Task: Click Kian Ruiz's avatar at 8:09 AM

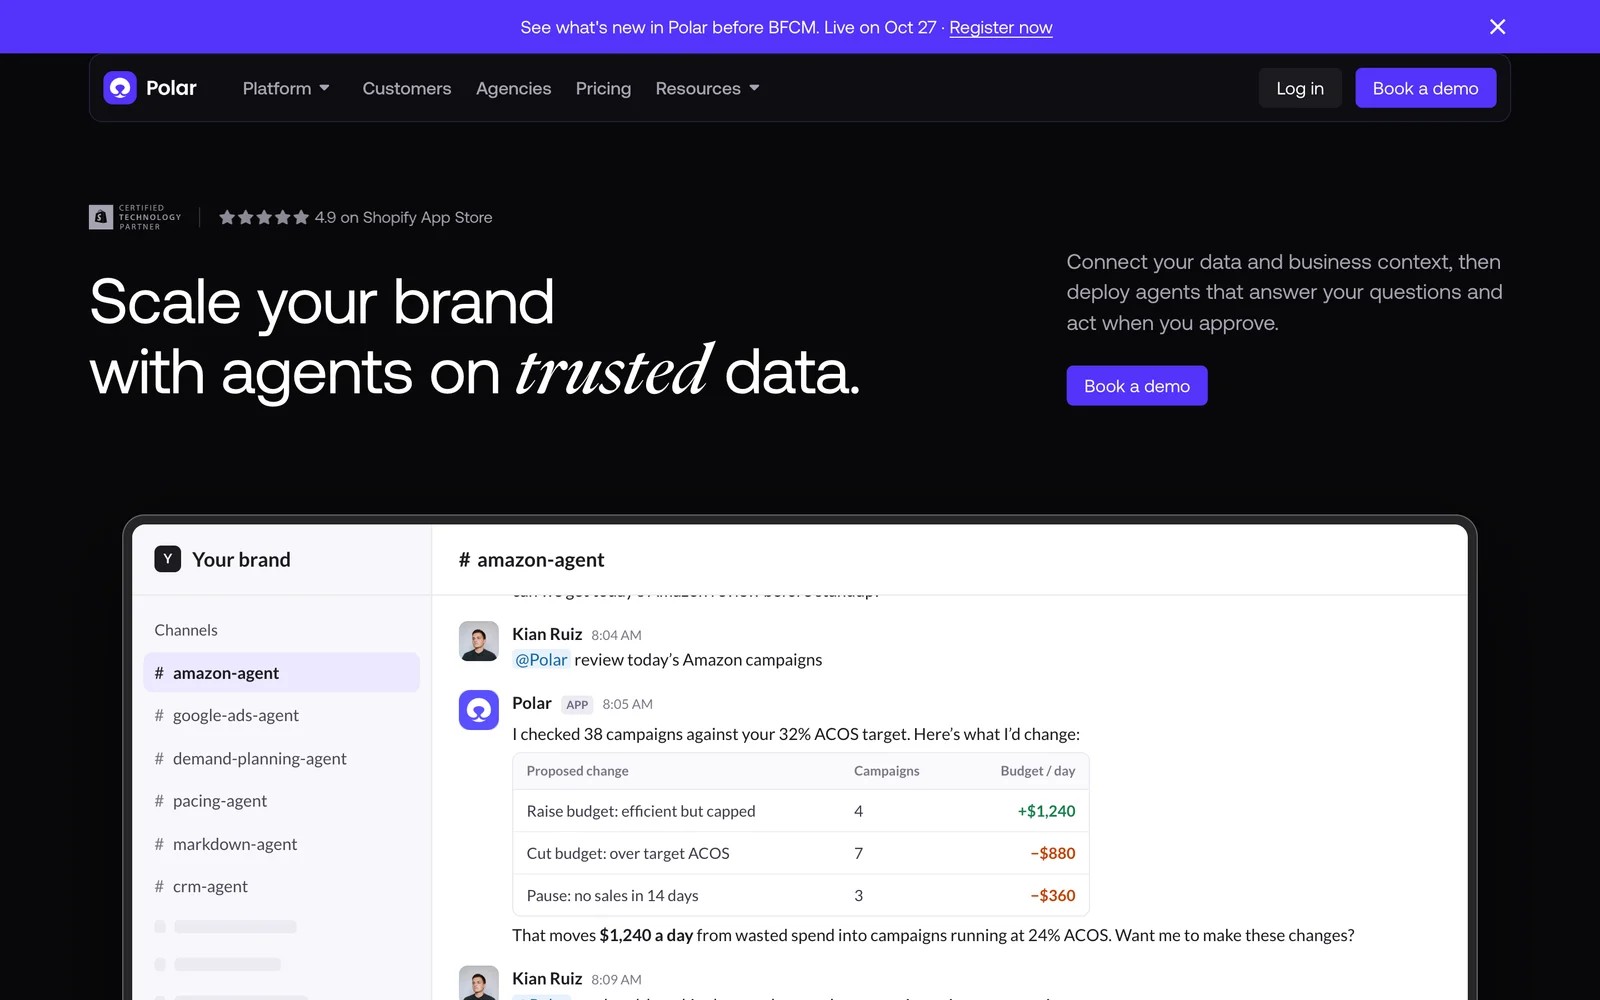Action: [x=479, y=984]
